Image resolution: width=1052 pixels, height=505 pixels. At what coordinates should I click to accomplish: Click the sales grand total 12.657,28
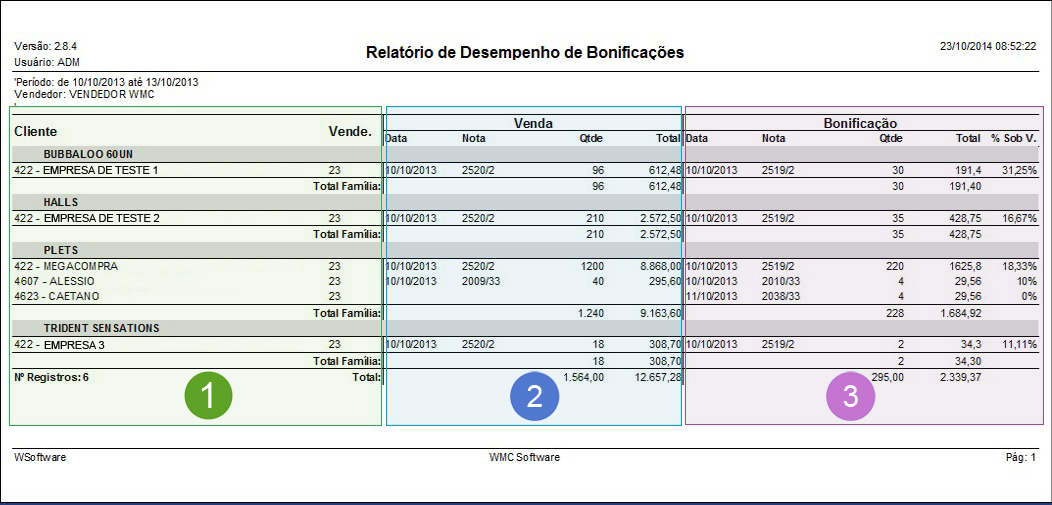coord(656,377)
